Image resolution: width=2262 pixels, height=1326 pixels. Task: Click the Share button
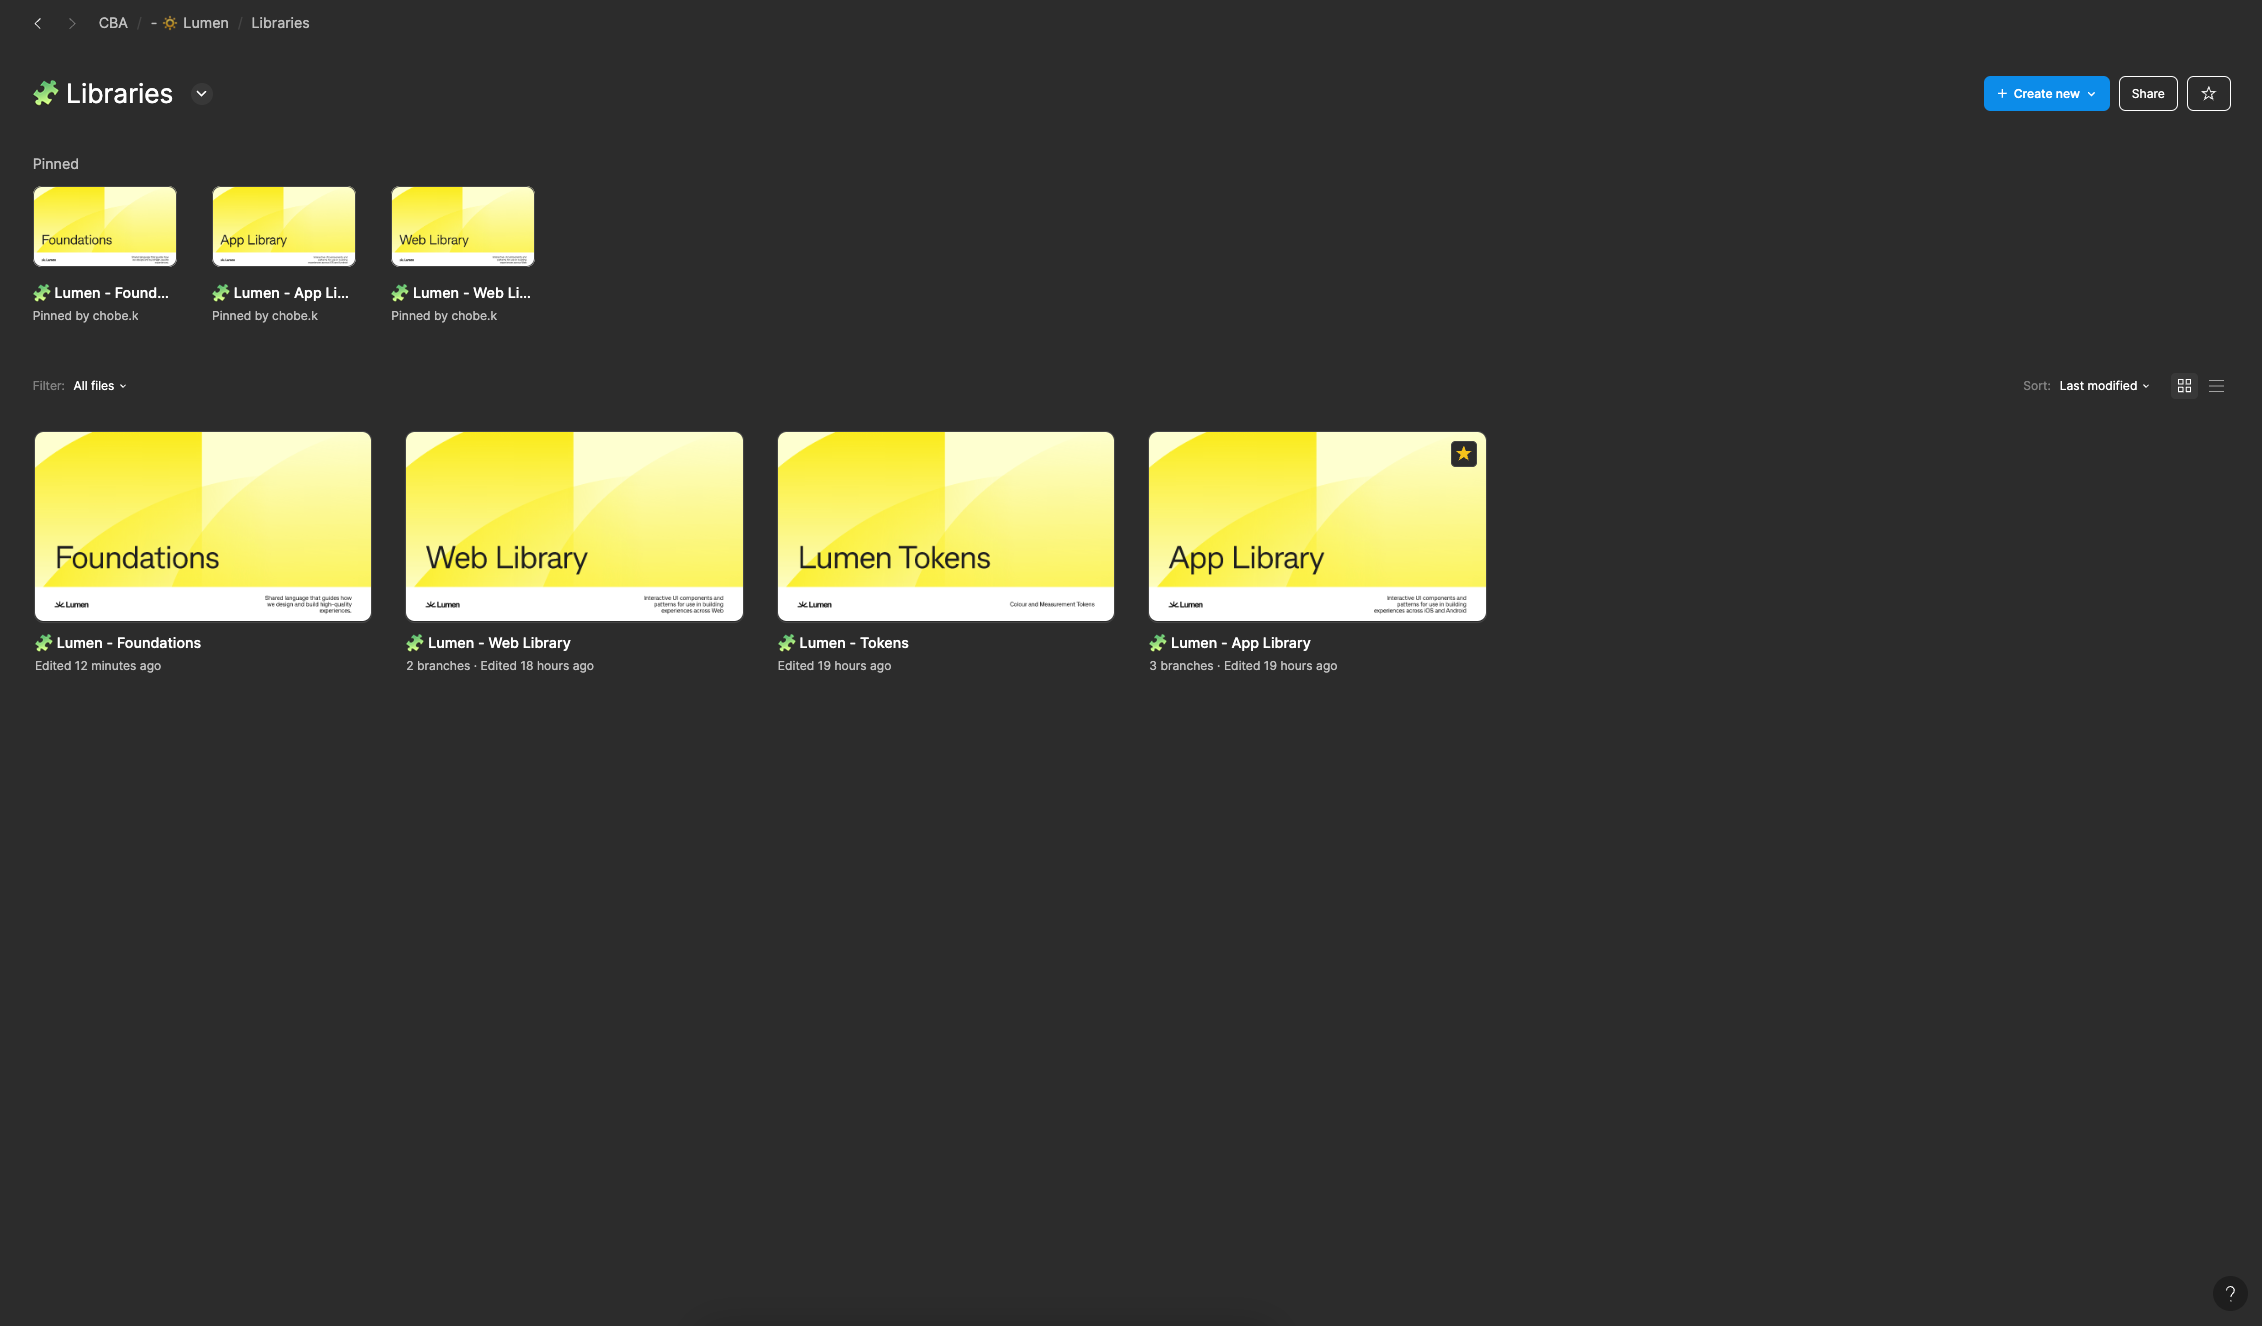click(x=2147, y=94)
